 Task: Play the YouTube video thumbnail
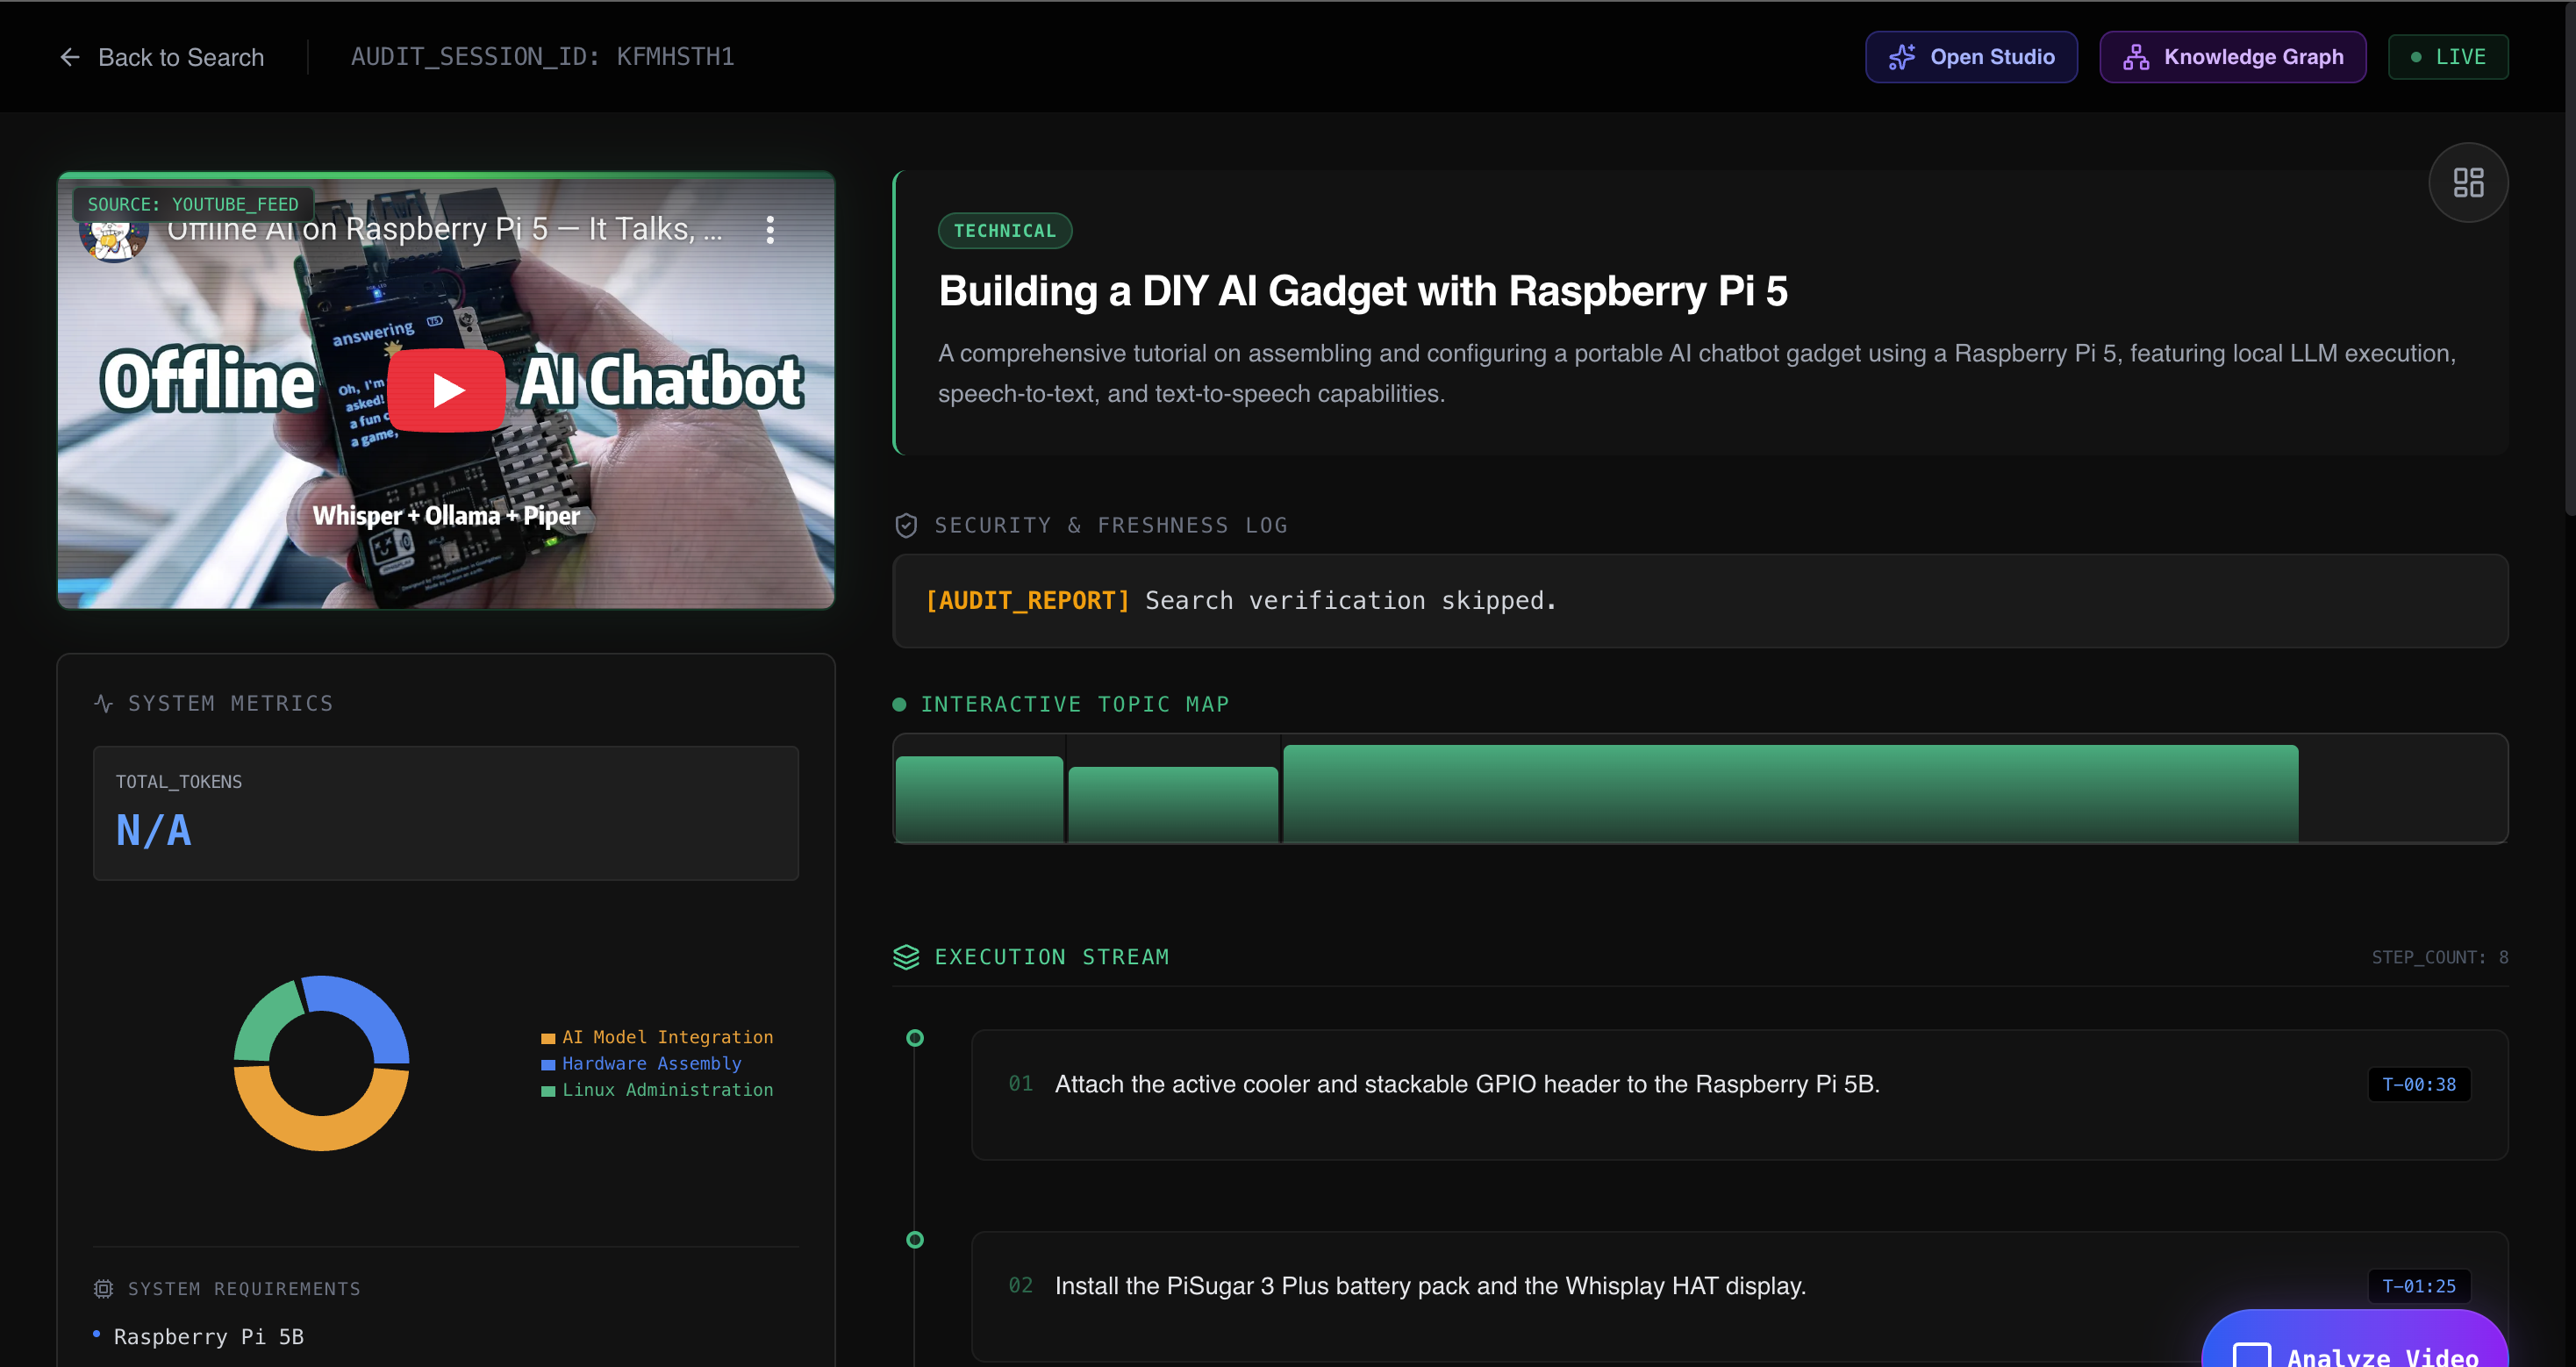click(x=446, y=390)
